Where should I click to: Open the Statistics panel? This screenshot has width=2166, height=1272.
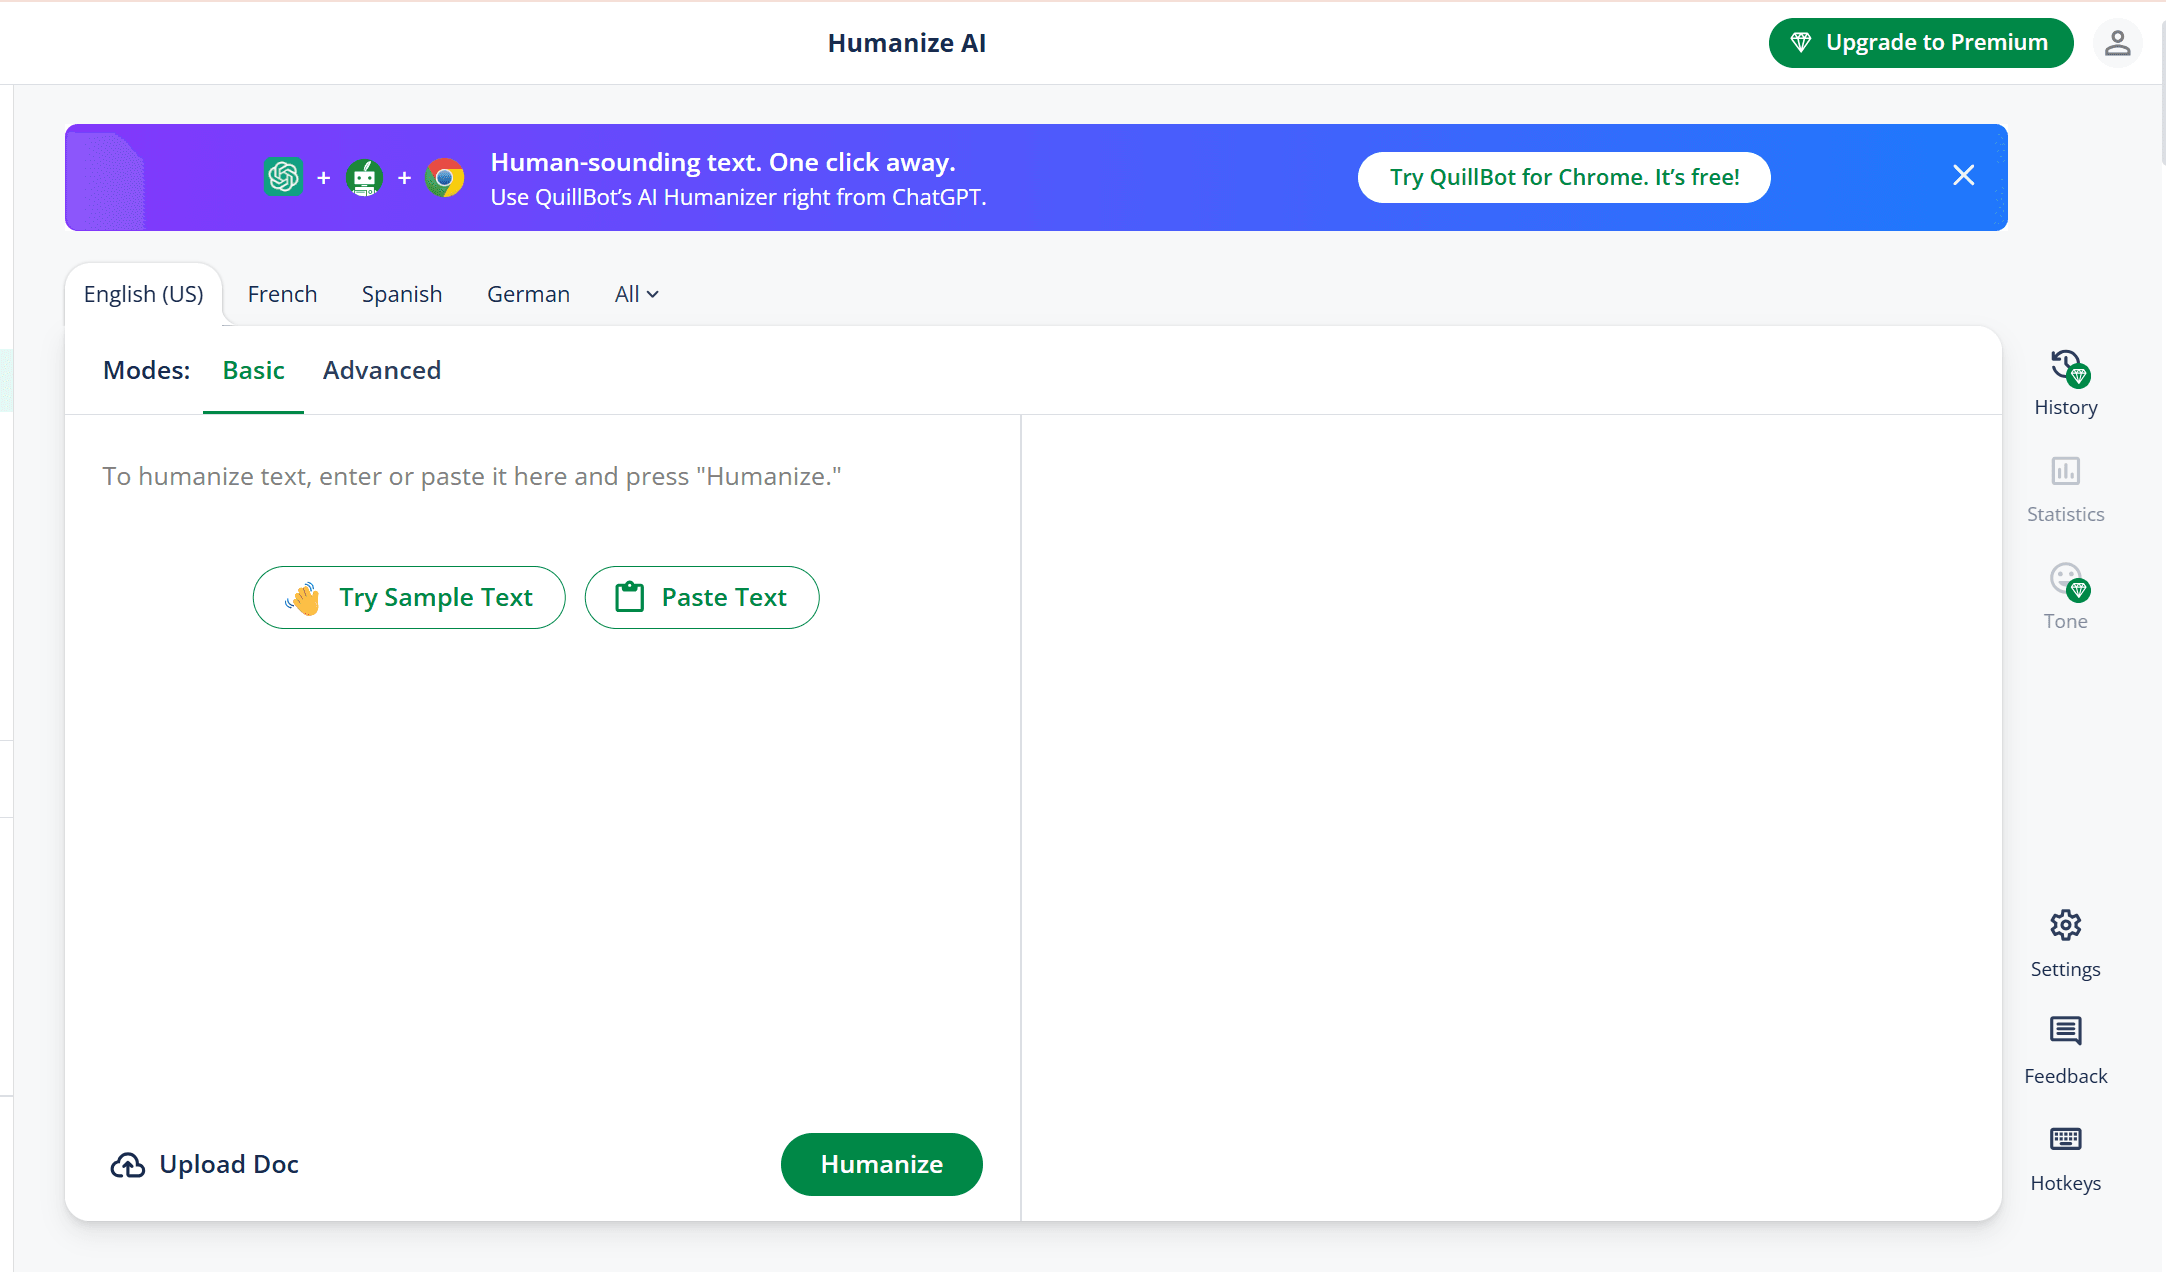pyautogui.click(x=2064, y=488)
